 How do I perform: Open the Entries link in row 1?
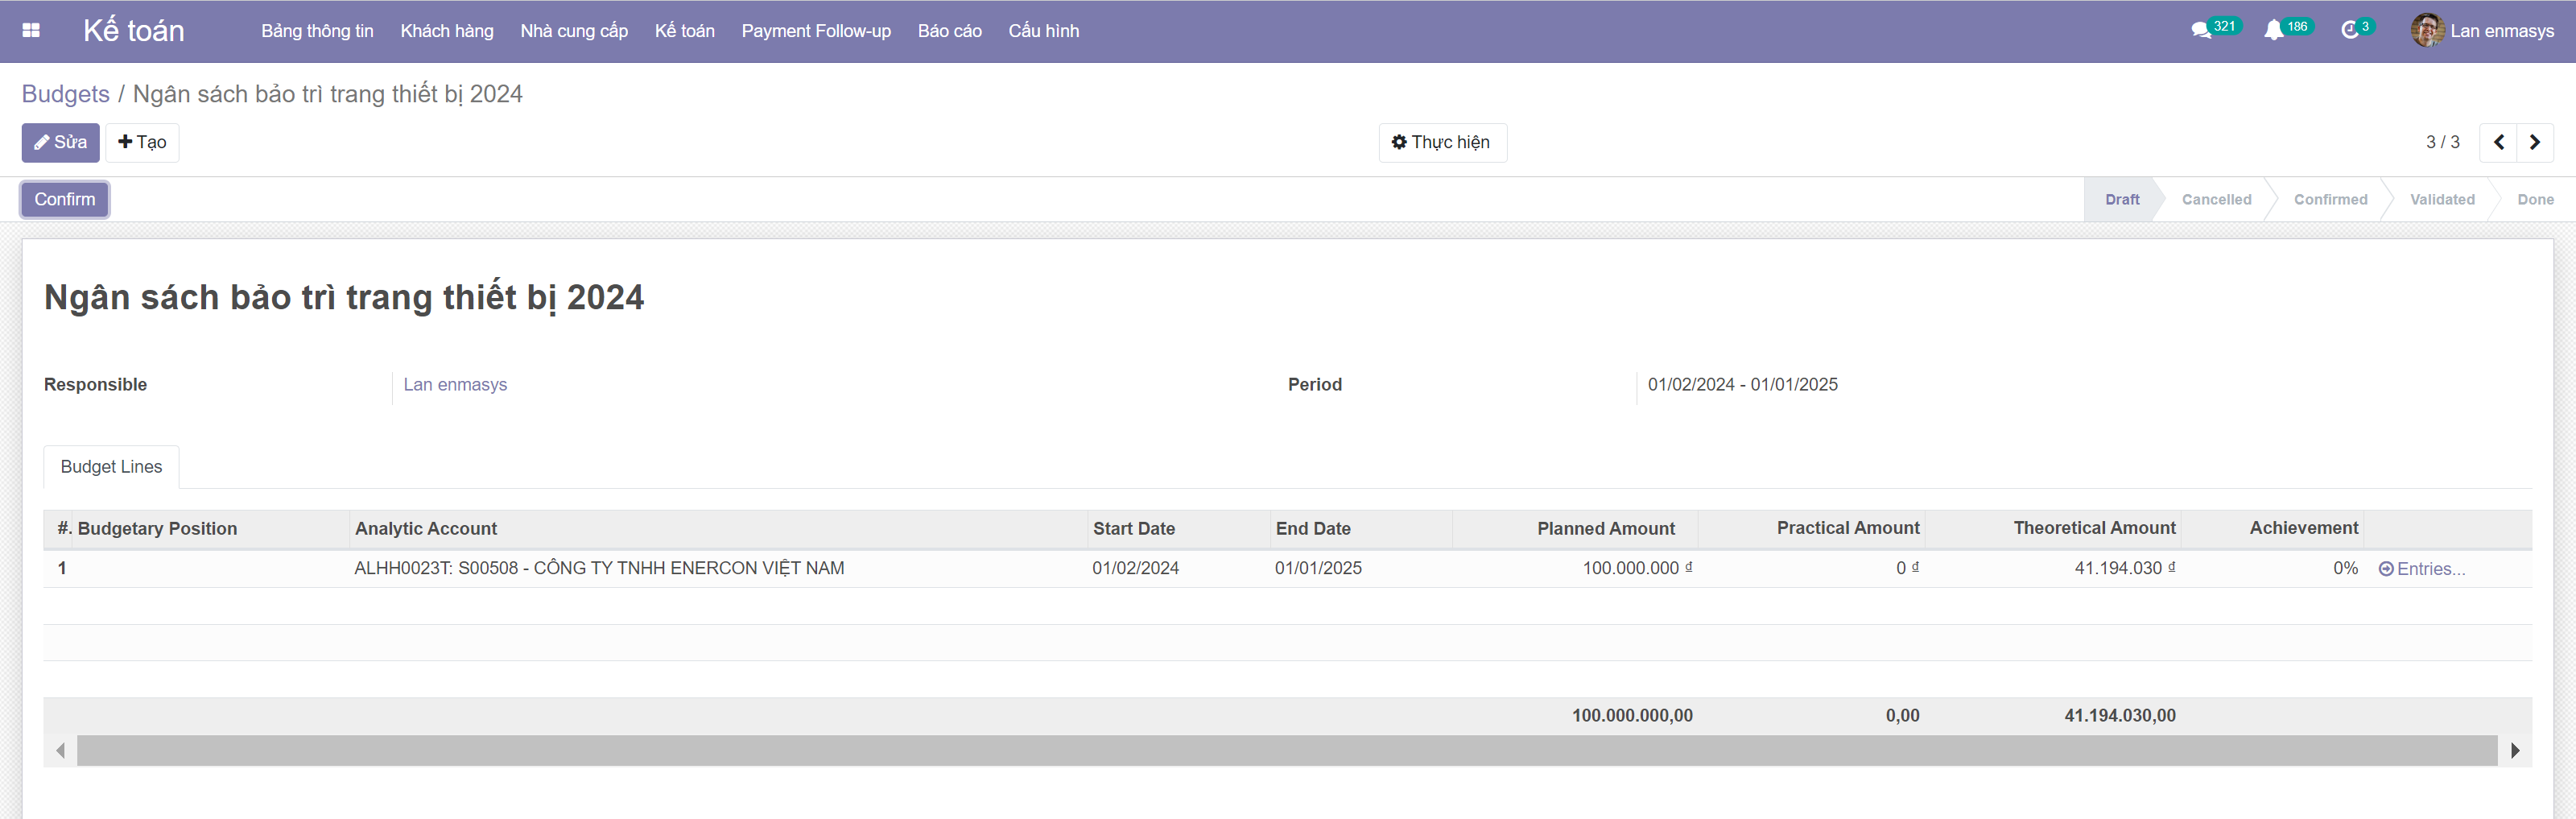click(x=2422, y=569)
